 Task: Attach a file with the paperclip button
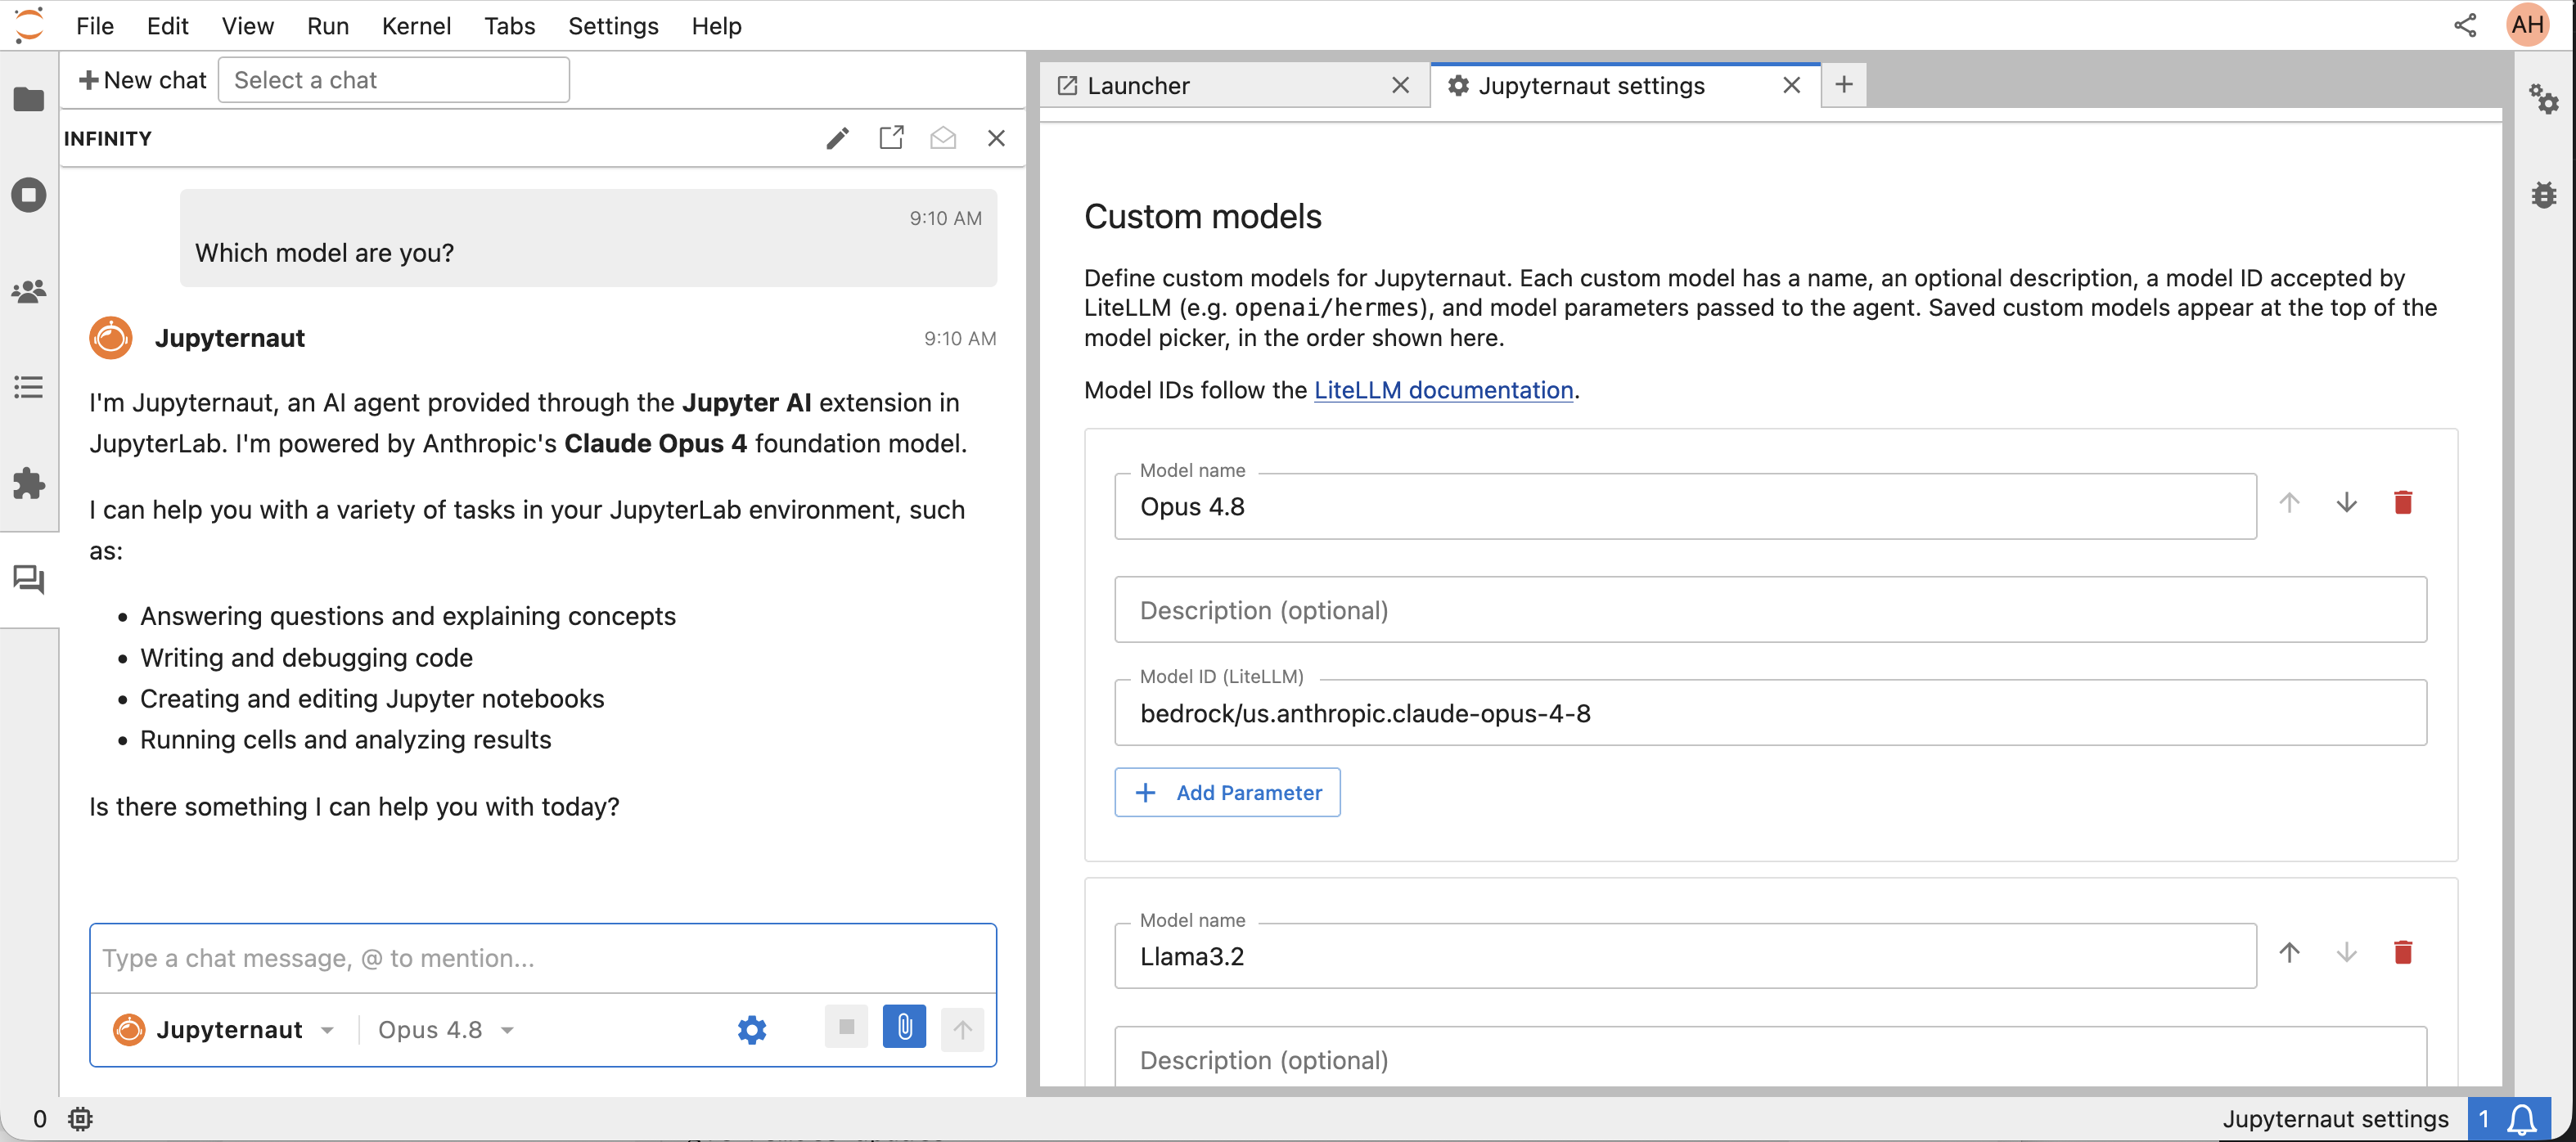904,1027
